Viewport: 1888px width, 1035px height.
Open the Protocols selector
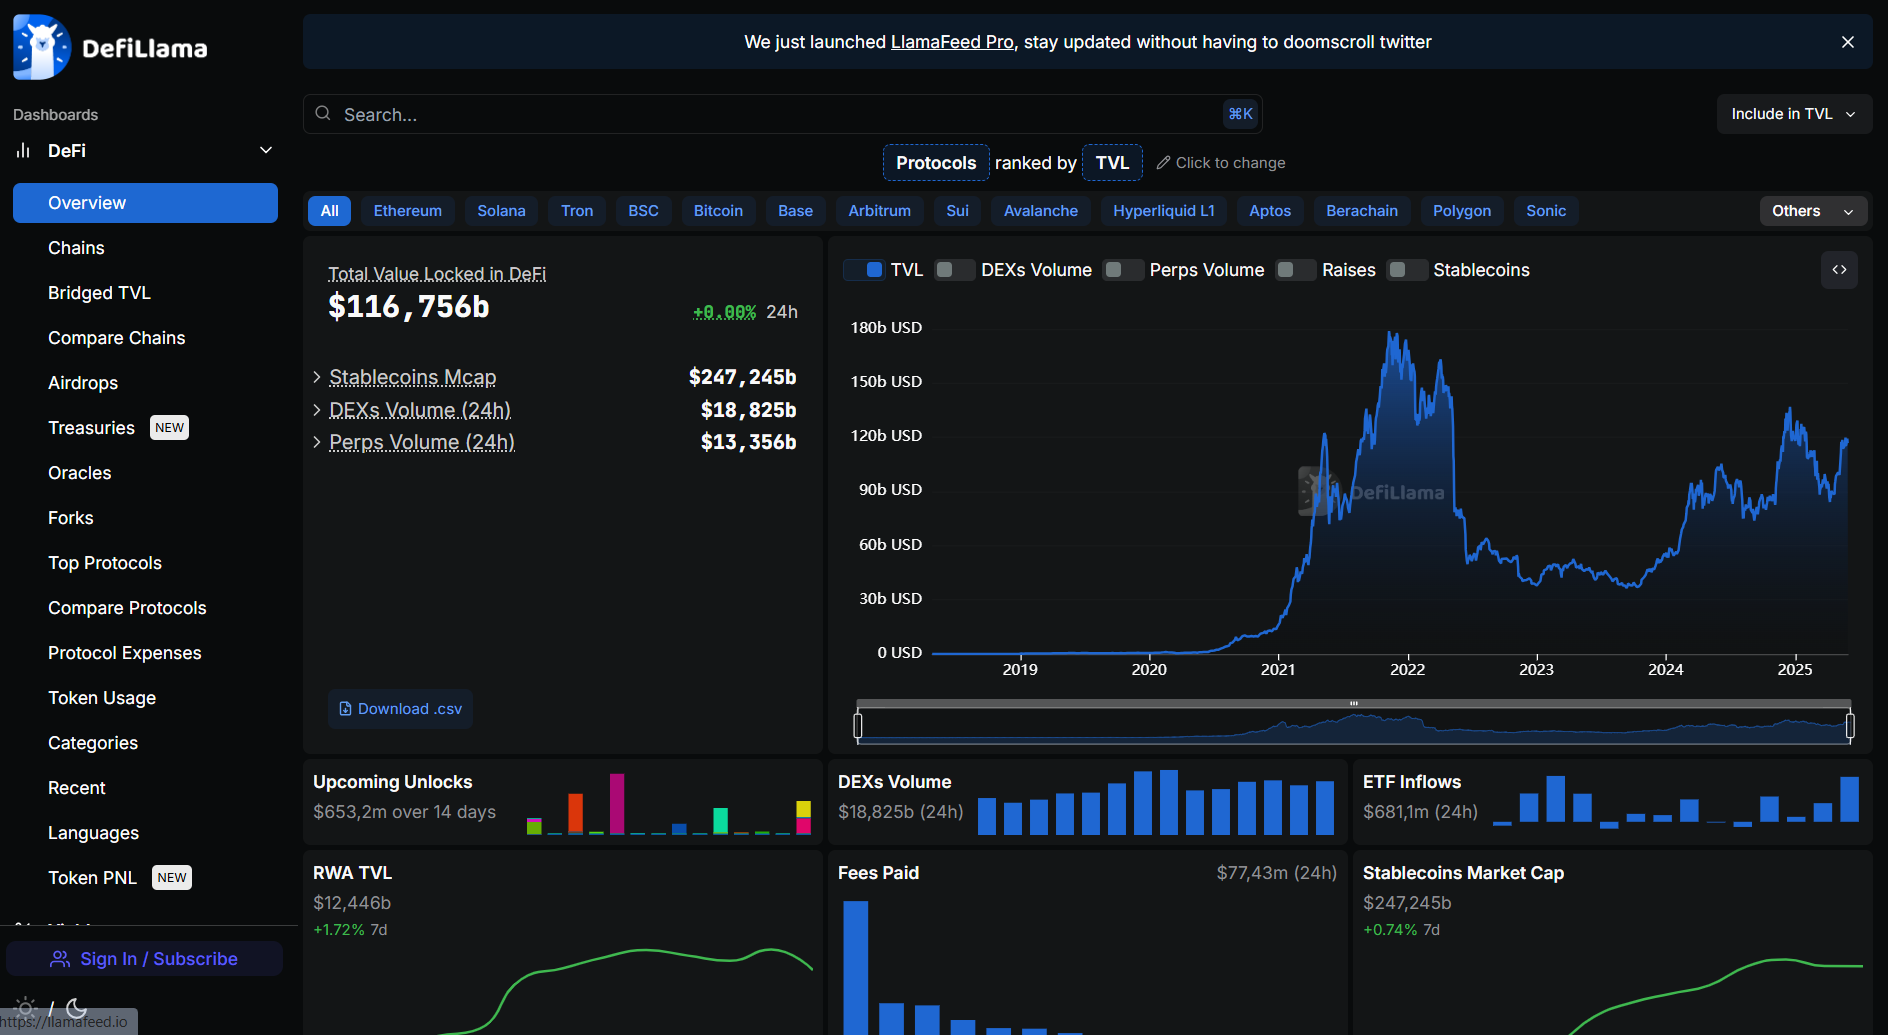pos(936,163)
